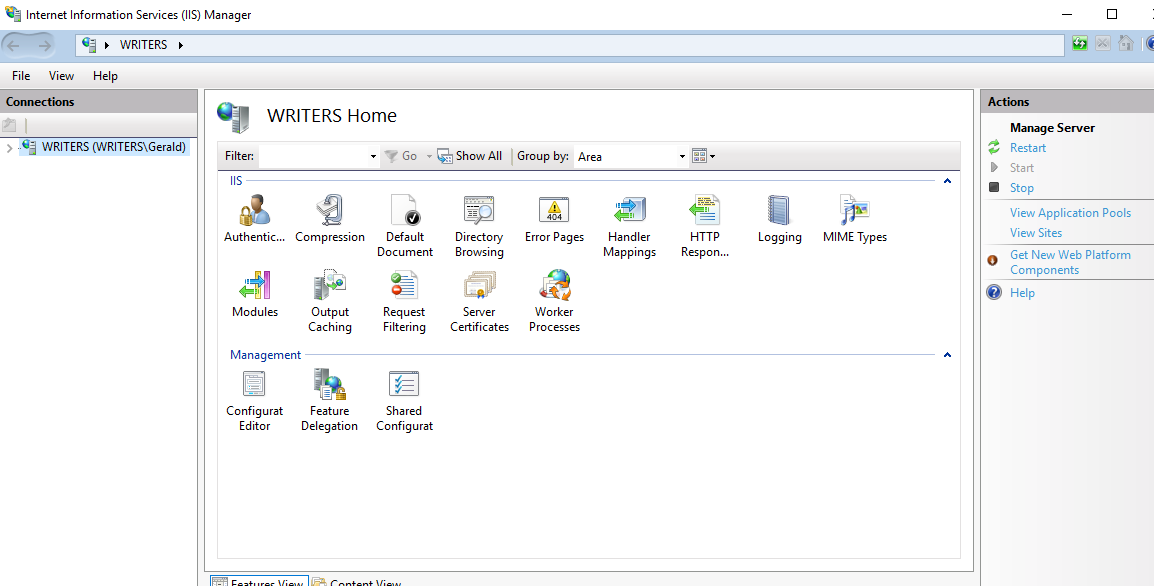Collapse the Management group section
Image resolution: width=1154 pixels, height=586 pixels.
947,355
